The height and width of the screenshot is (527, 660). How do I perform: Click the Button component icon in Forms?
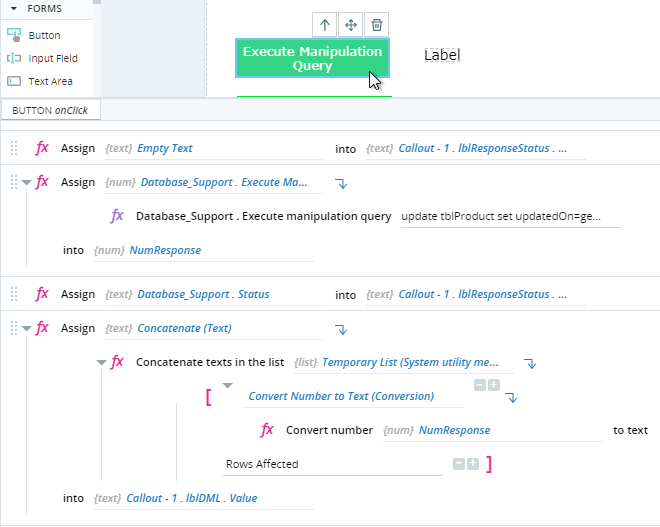(14, 35)
